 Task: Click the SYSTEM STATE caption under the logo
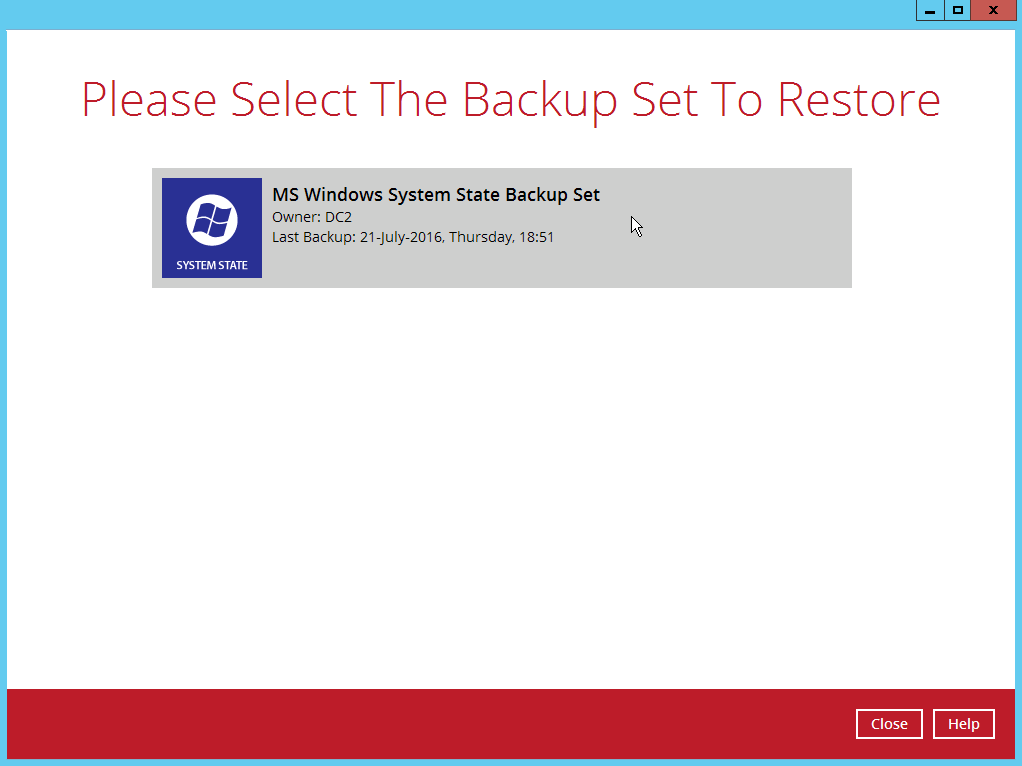point(212,266)
